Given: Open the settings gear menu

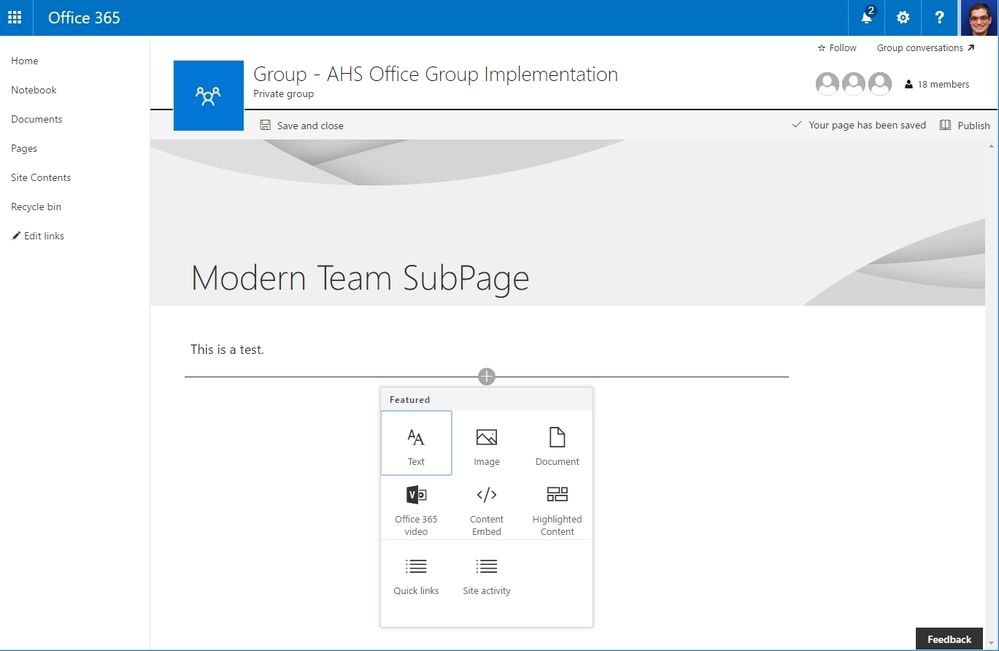Looking at the screenshot, I should pos(903,17).
